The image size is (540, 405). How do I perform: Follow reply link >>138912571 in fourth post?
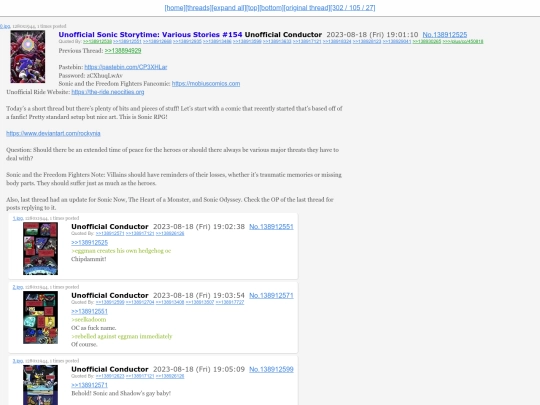[90, 385]
